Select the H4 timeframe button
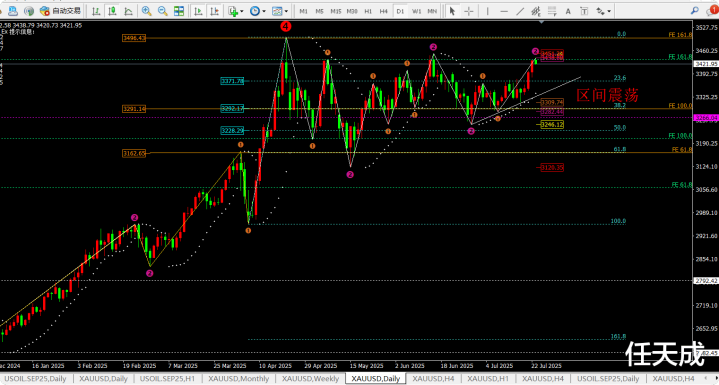This screenshot has height=385, width=719. pos(384,11)
